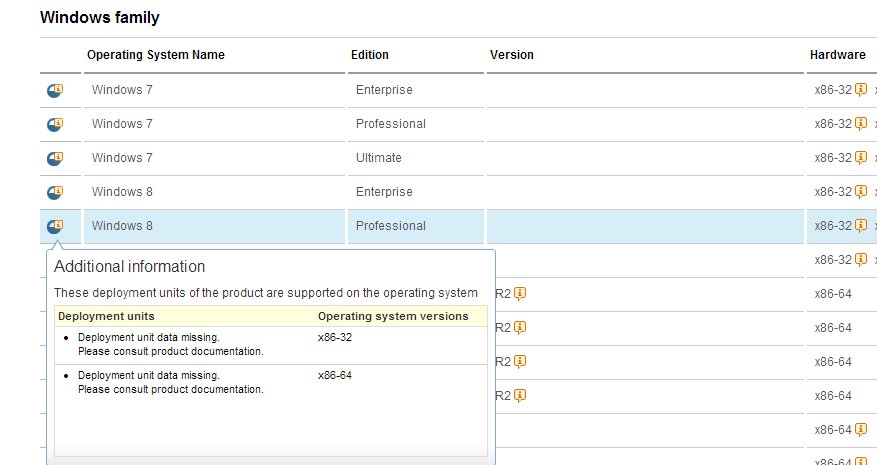Click the Additional information popup title
This screenshot has width=877, height=465.
(129, 266)
